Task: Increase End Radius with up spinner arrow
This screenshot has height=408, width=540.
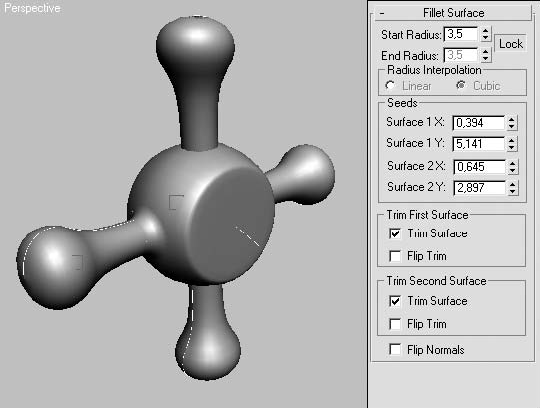Action: pyautogui.click(x=486, y=51)
